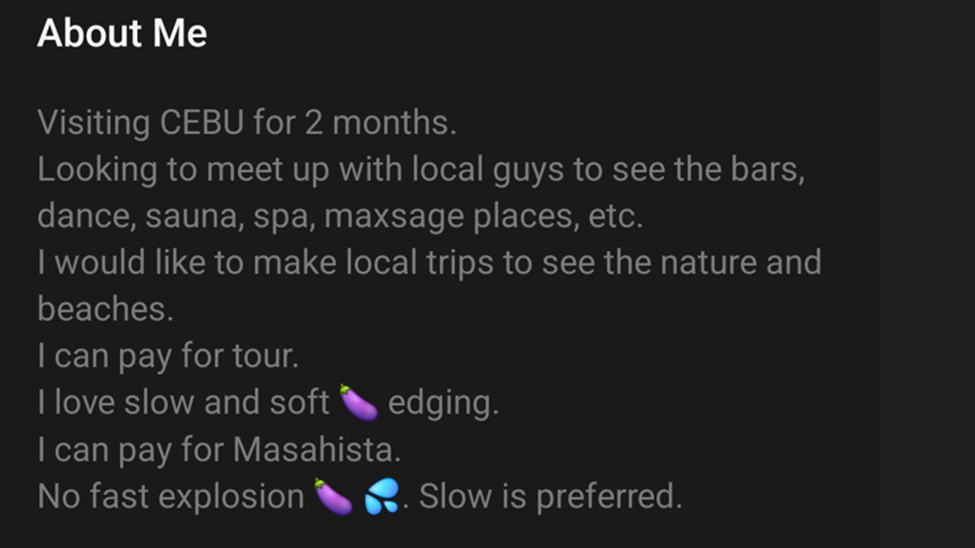Click the eggplant emoji after No fast explosion

tap(333, 496)
